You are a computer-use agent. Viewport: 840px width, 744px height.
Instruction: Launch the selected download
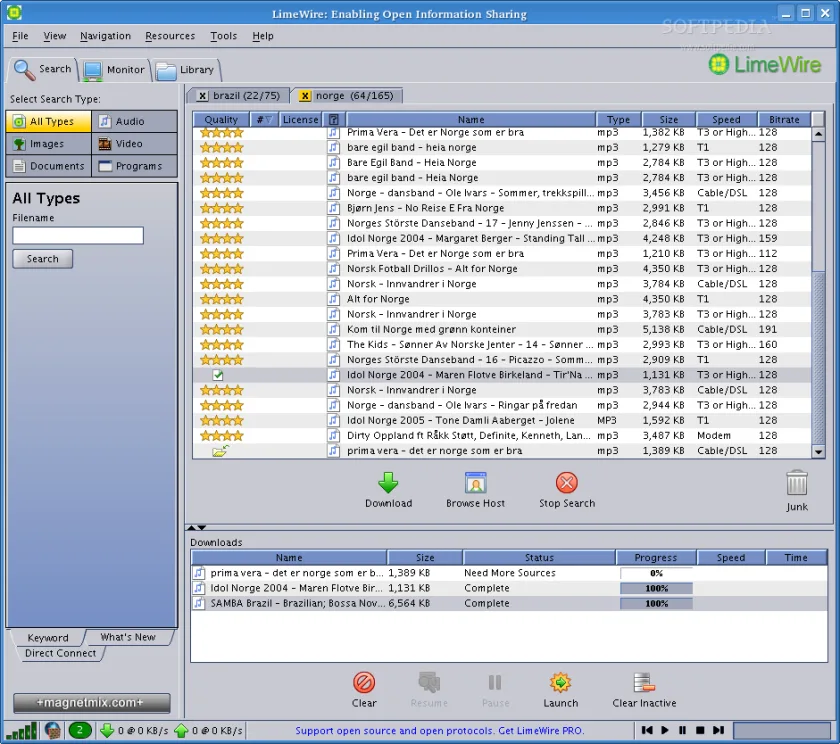[x=560, y=690]
